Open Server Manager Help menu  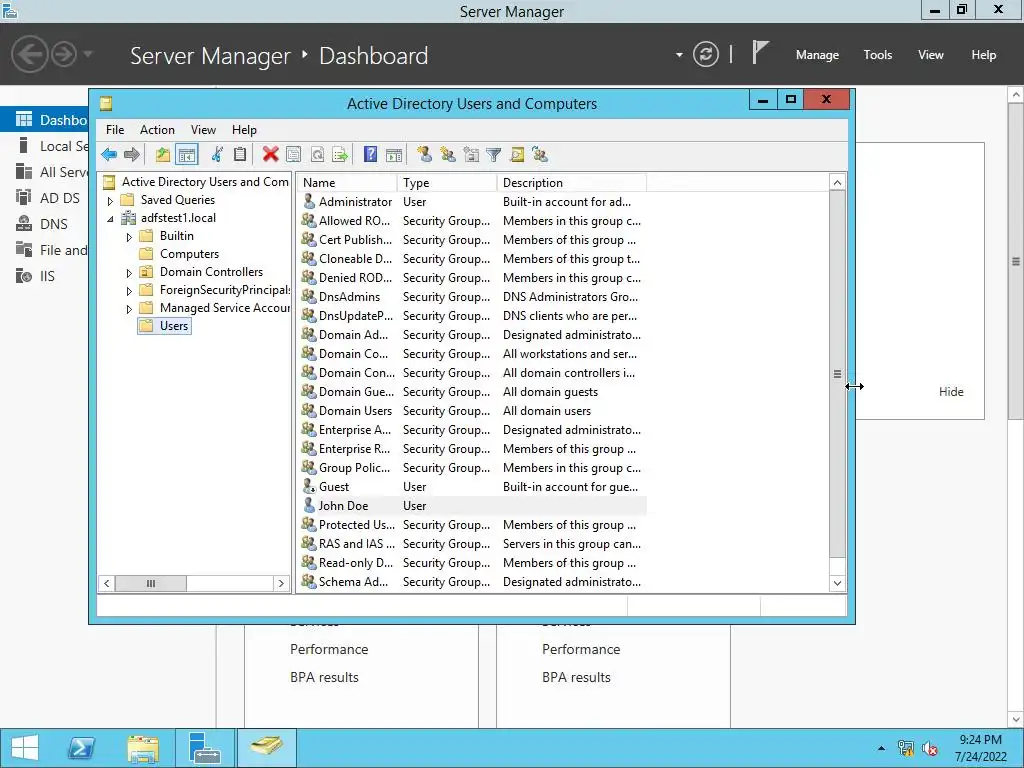[x=984, y=55]
